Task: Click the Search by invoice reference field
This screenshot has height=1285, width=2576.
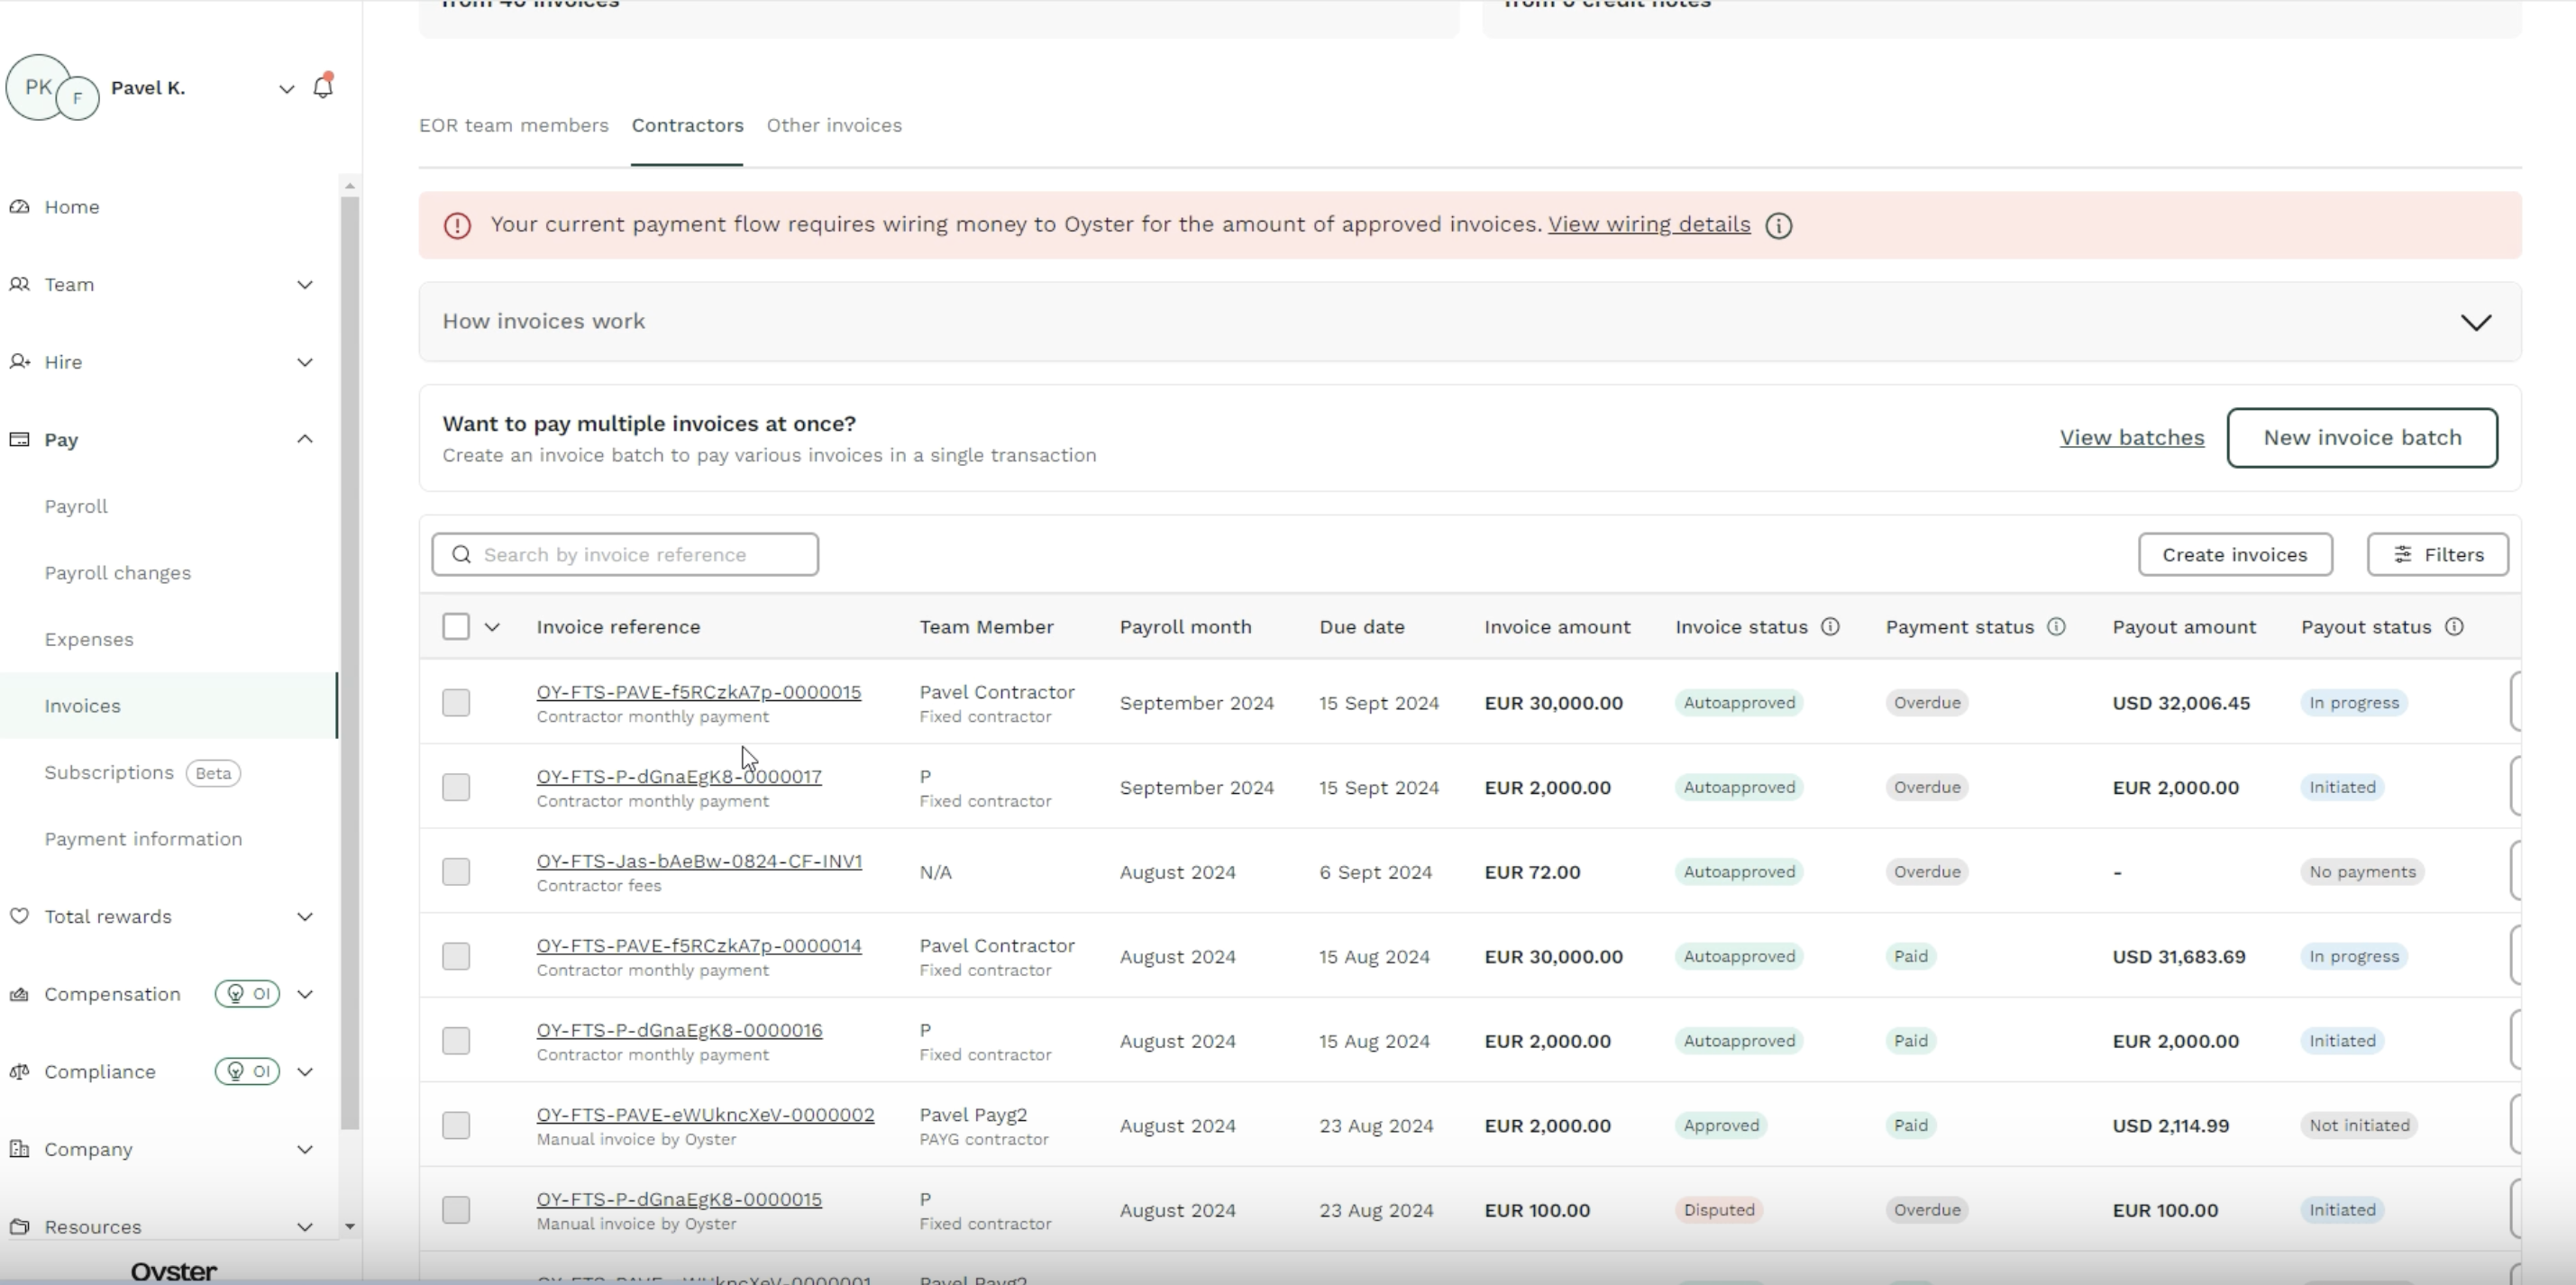Action: 625,554
